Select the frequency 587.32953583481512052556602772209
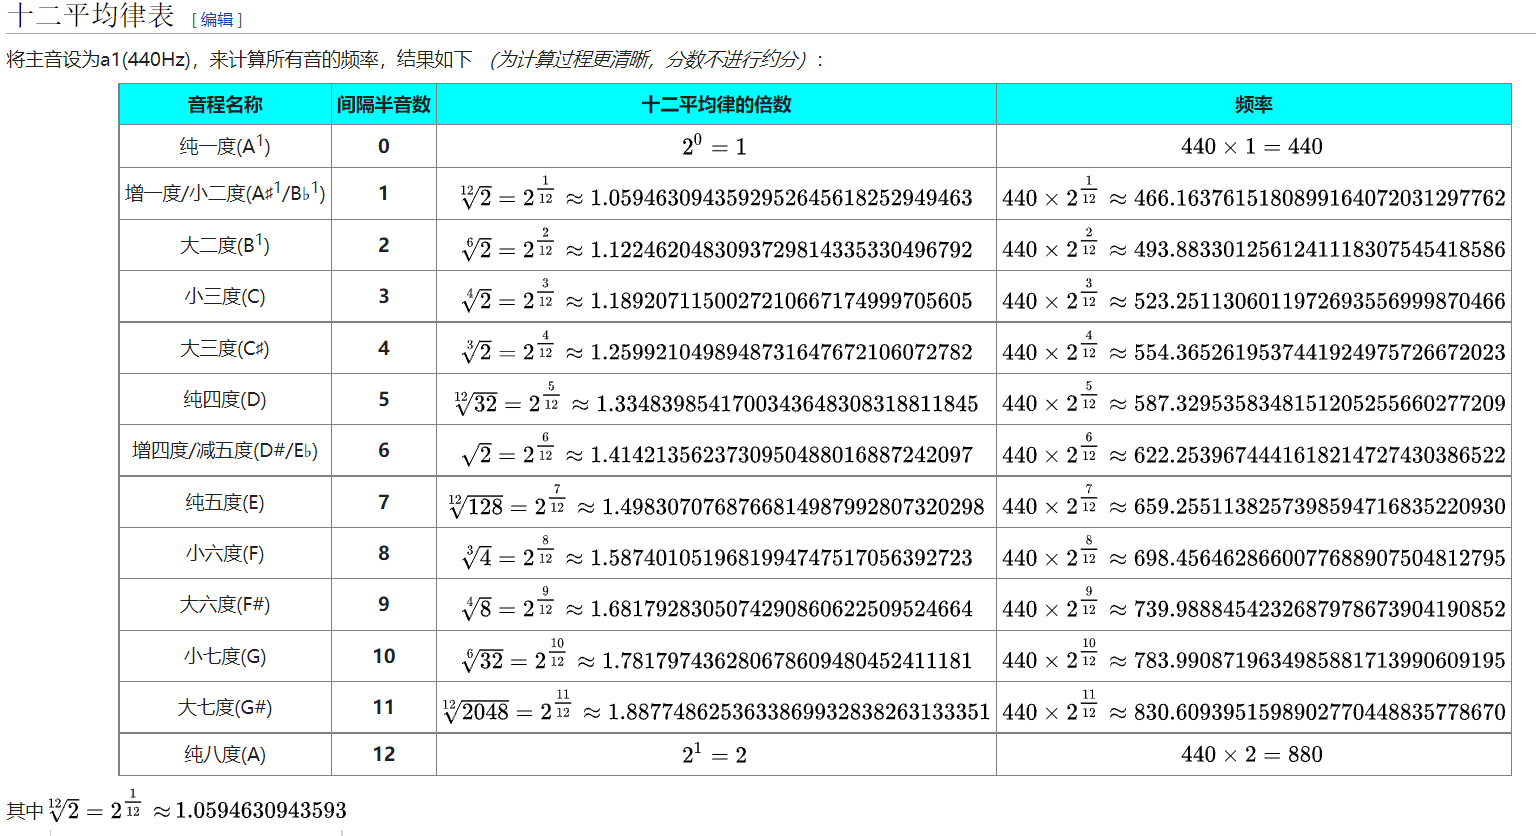This screenshot has width=1536, height=836. click(1320, 403)
